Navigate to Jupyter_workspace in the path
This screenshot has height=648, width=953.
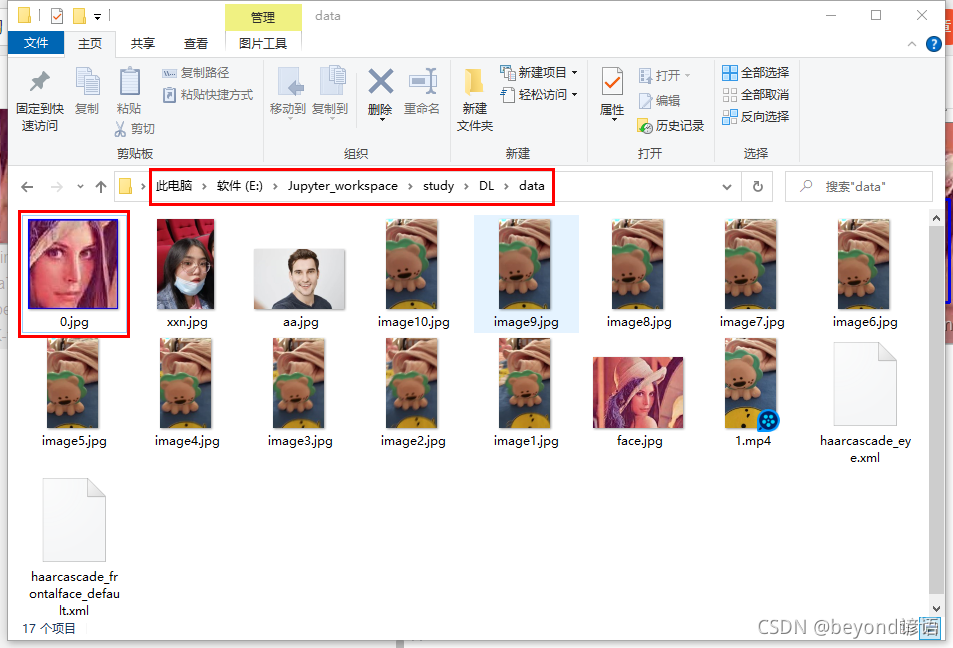pos(343,186)
